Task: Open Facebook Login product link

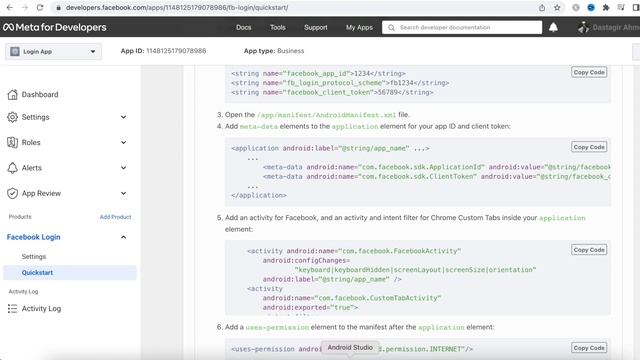Action: click(x=33, y=237)
